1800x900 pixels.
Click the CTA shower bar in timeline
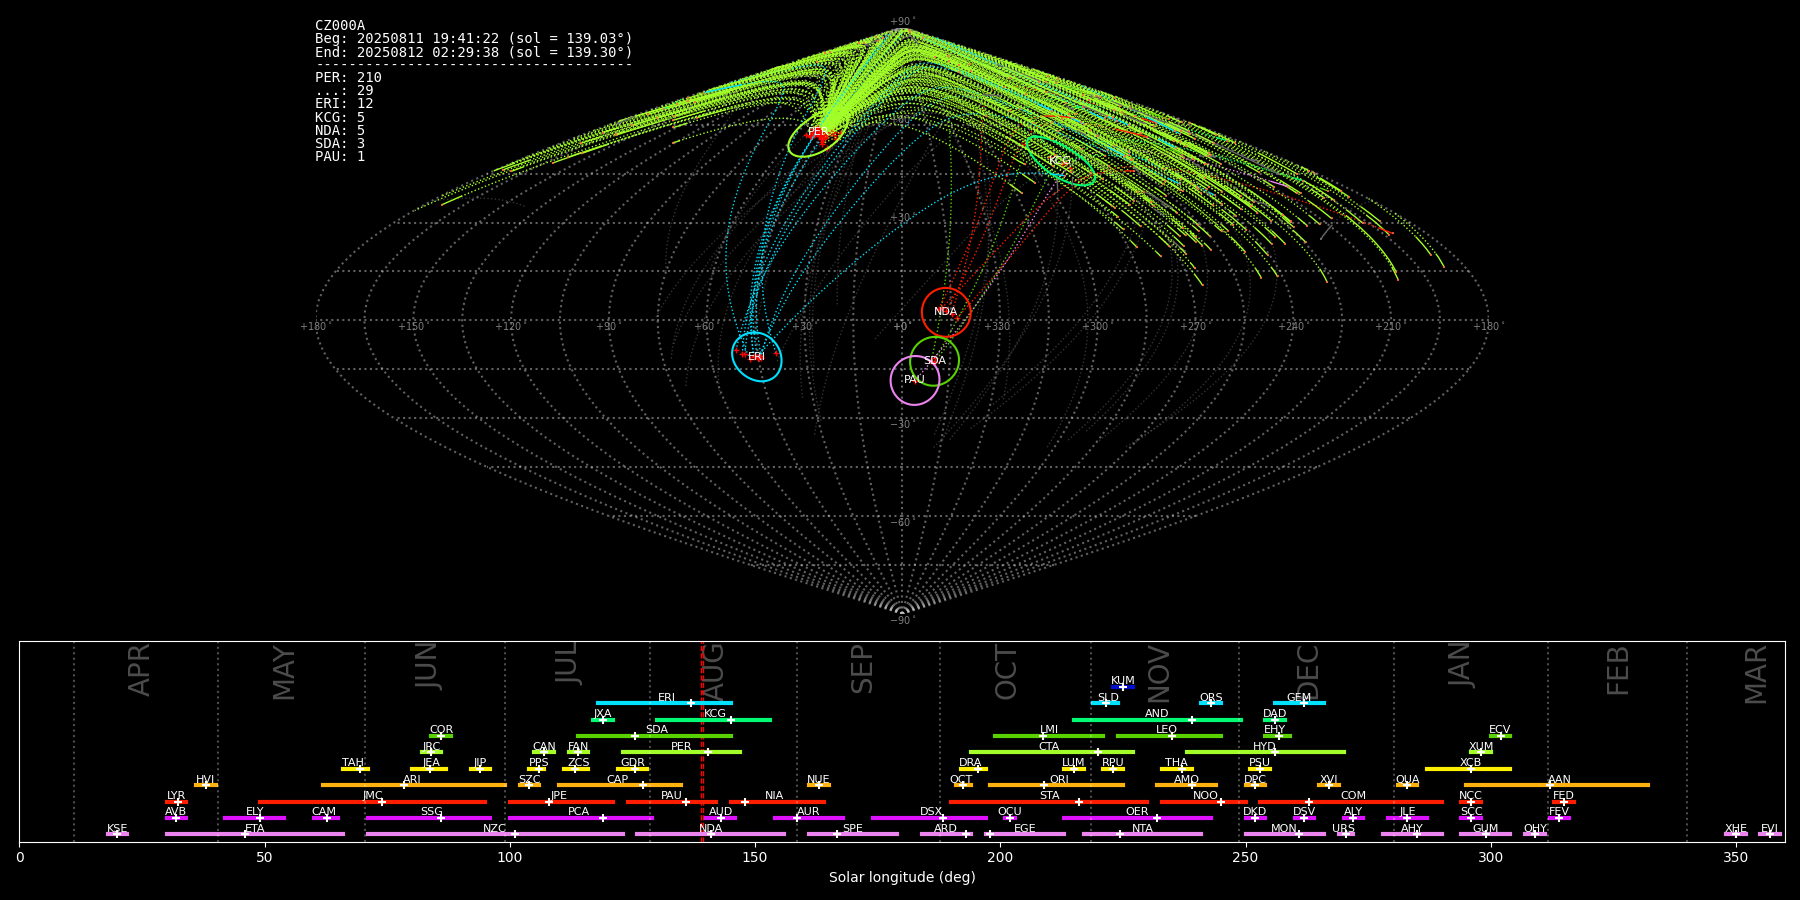(x=1052, y=752)
